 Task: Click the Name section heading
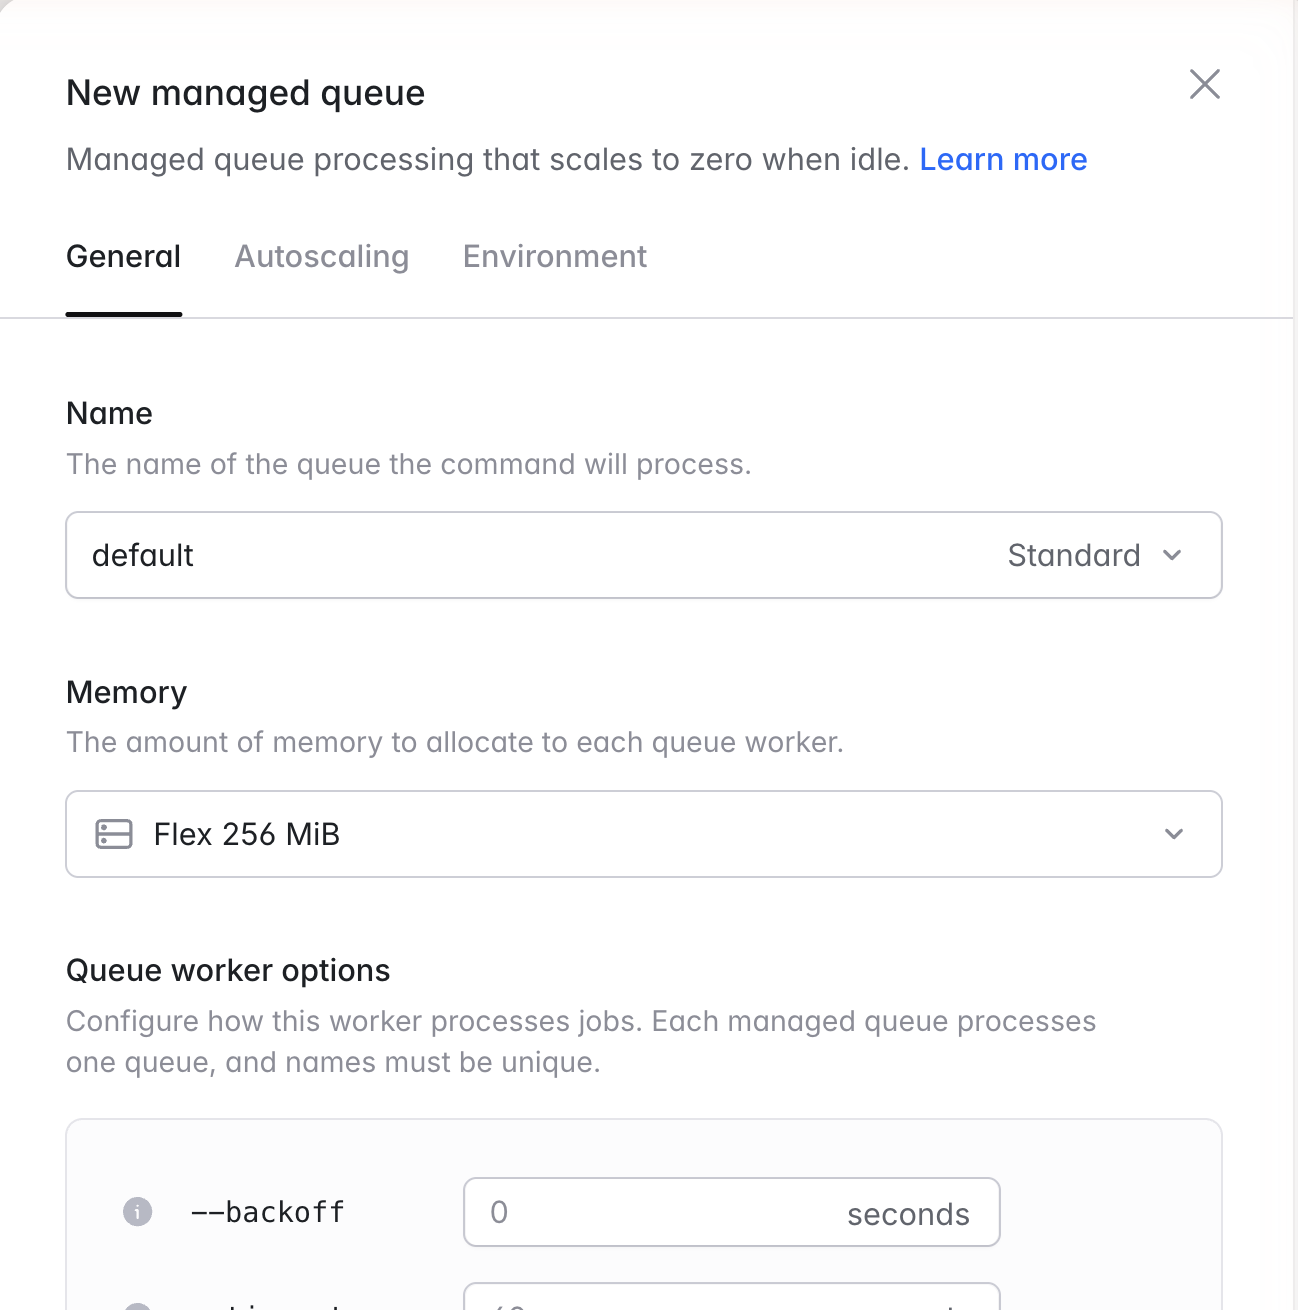[x=110, y=413]
